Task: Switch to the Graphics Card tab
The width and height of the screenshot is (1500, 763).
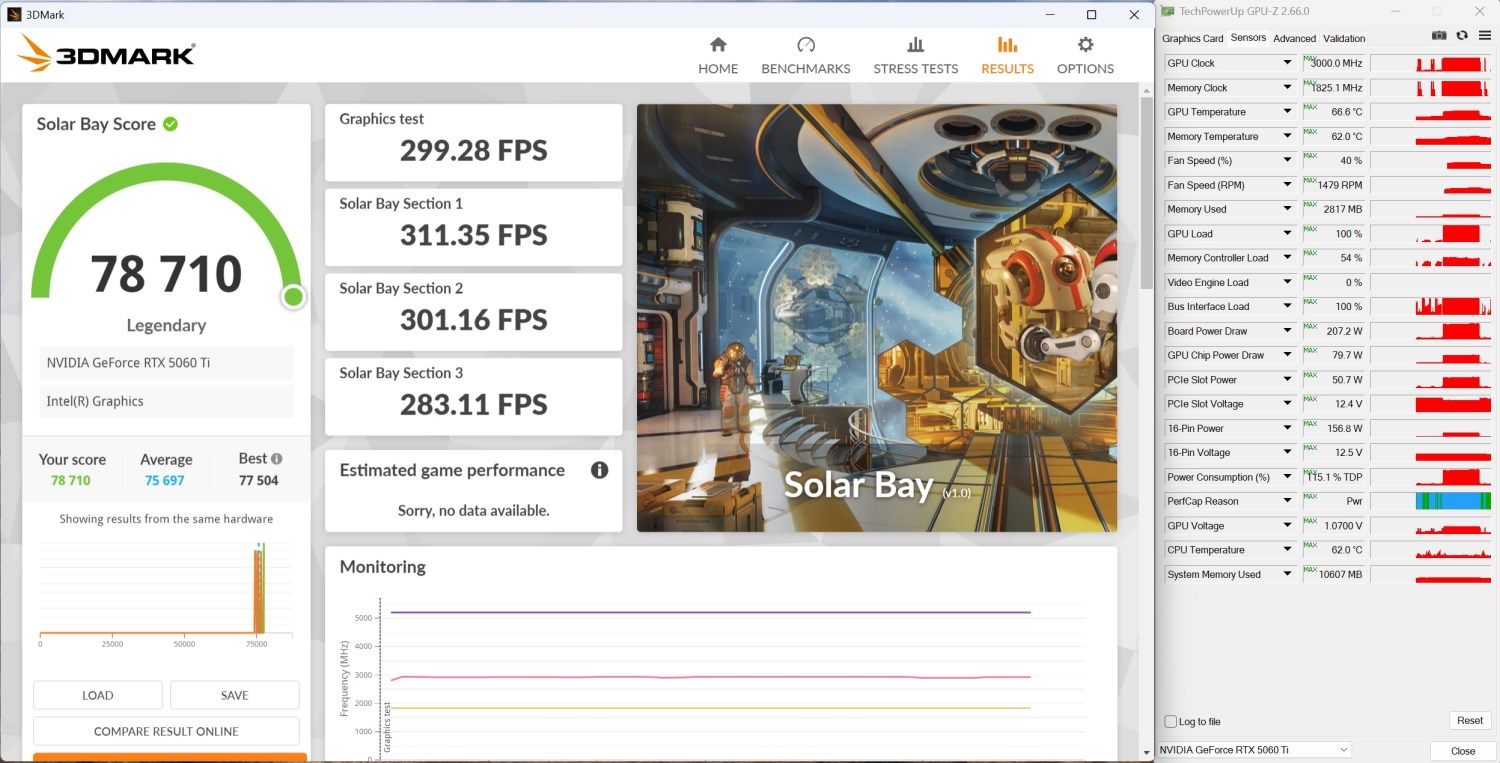Action: click(1192, 39)
